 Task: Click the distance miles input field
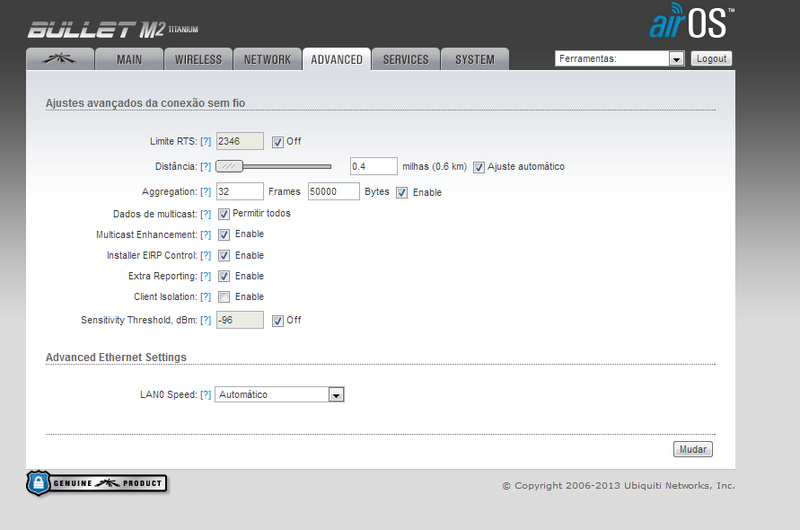click(373, 166)
